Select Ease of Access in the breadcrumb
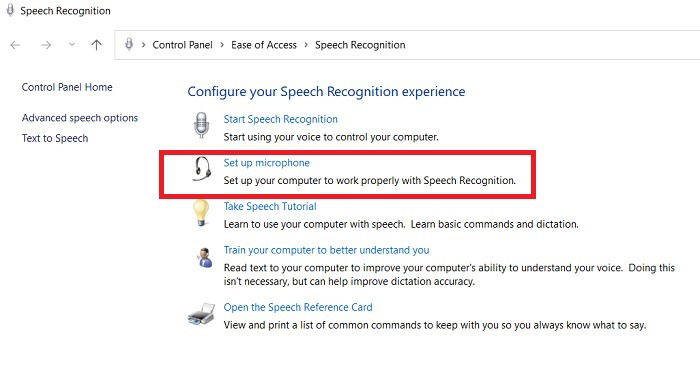Screen dimensions: 700x381 coord(264,45)
